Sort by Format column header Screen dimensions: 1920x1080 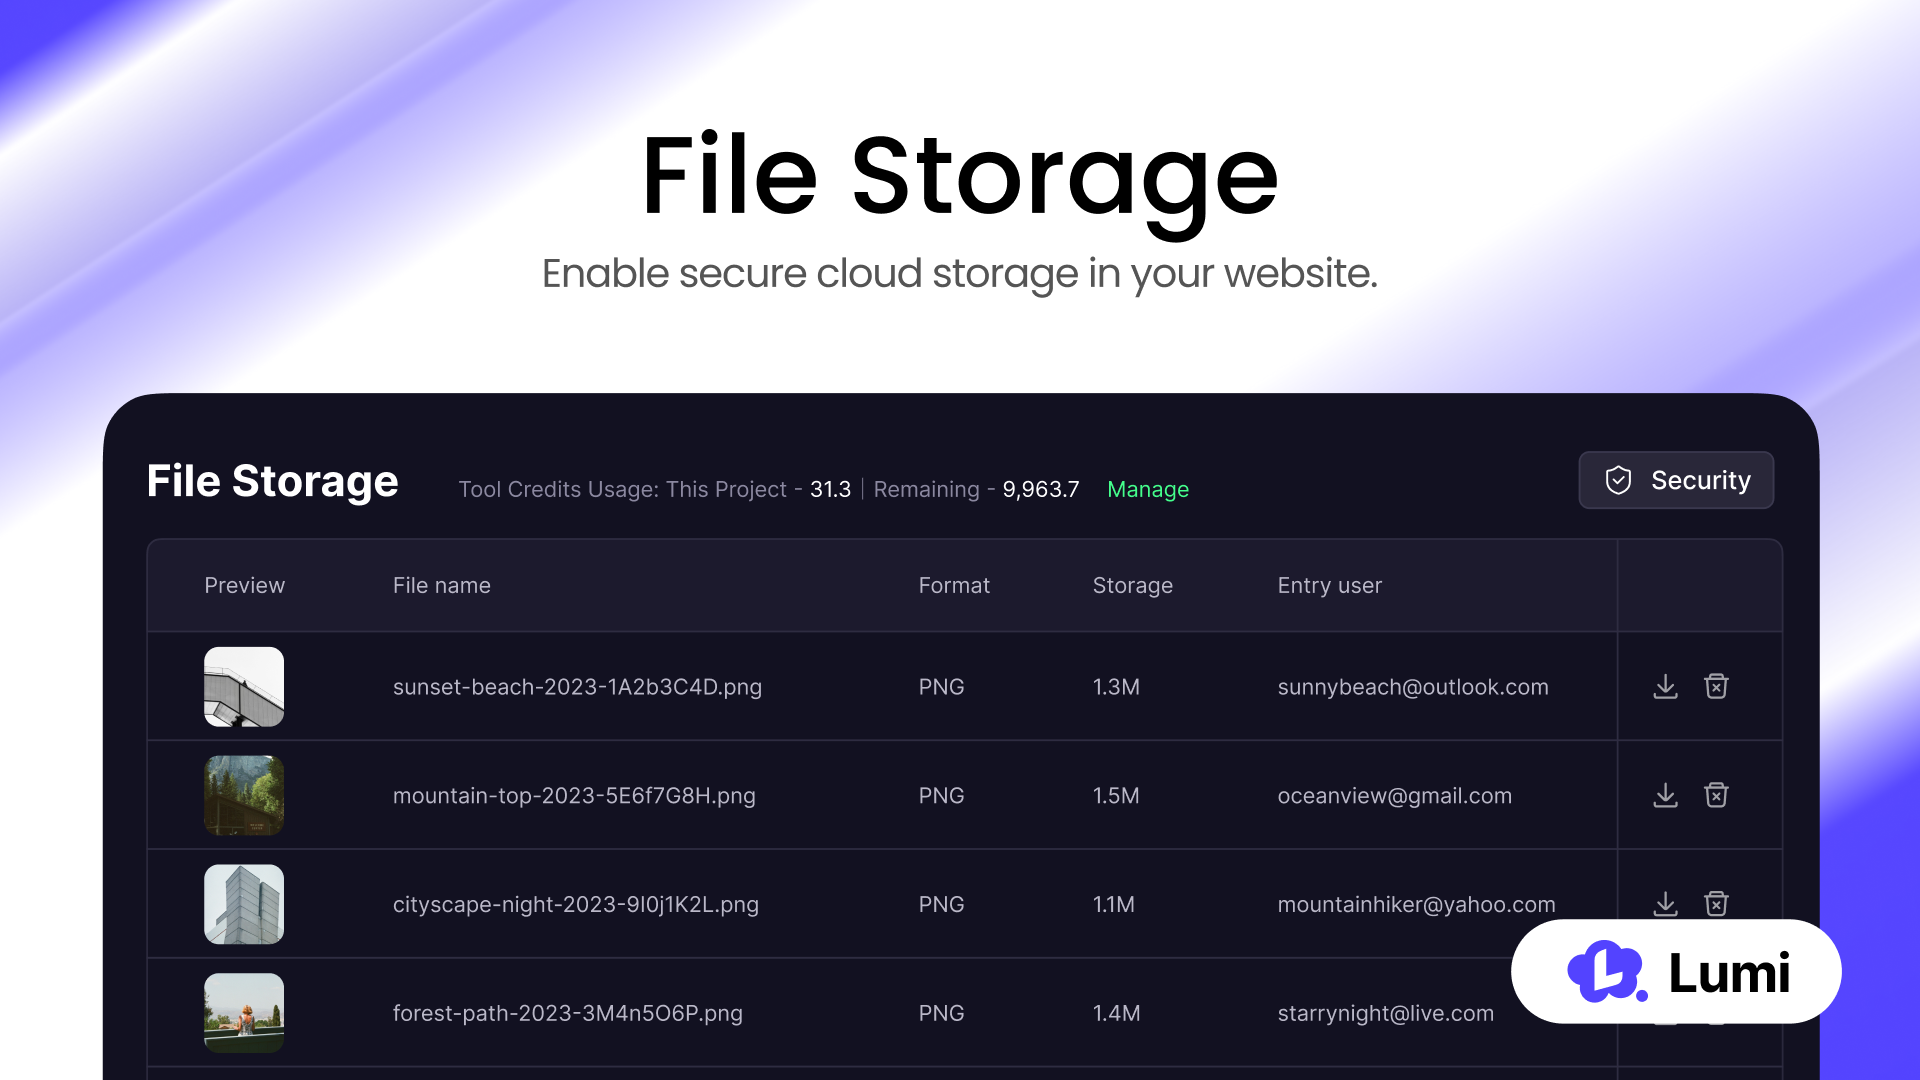pyautogui.click(x=953, y=585)
